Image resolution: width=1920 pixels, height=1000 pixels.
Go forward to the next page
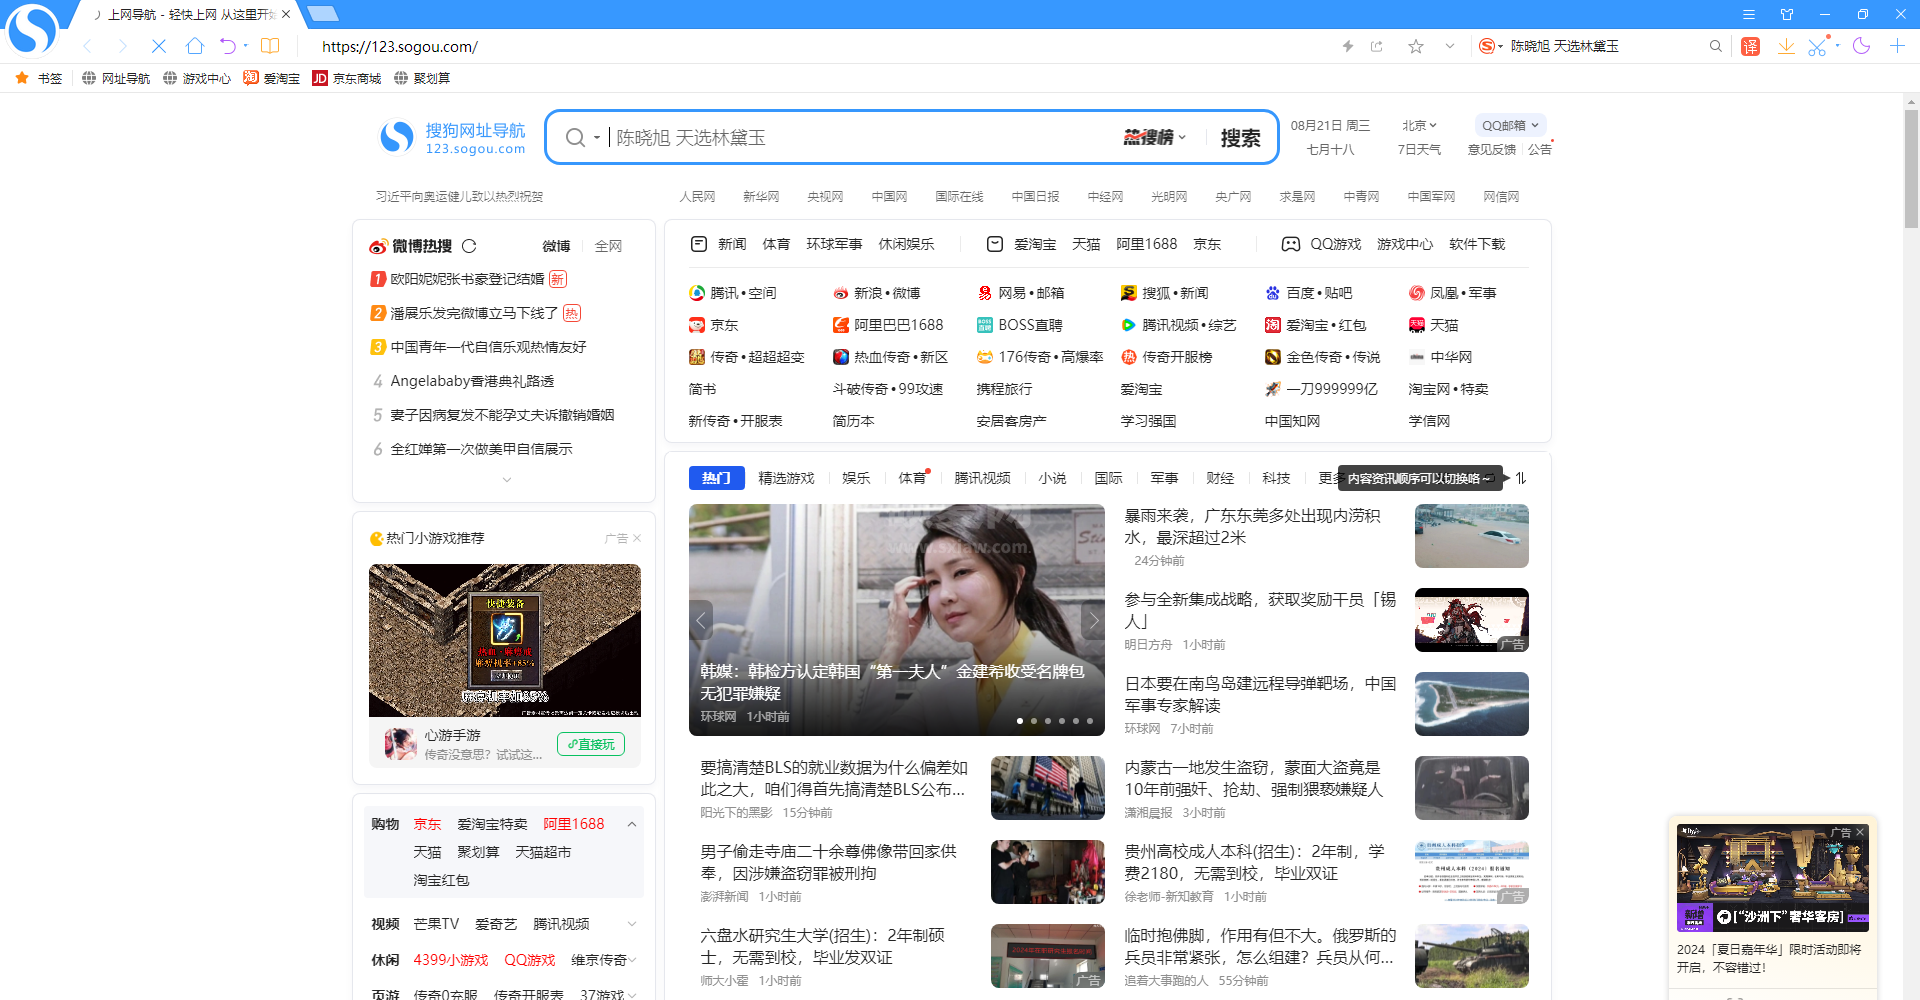click(x=123, y=46)
